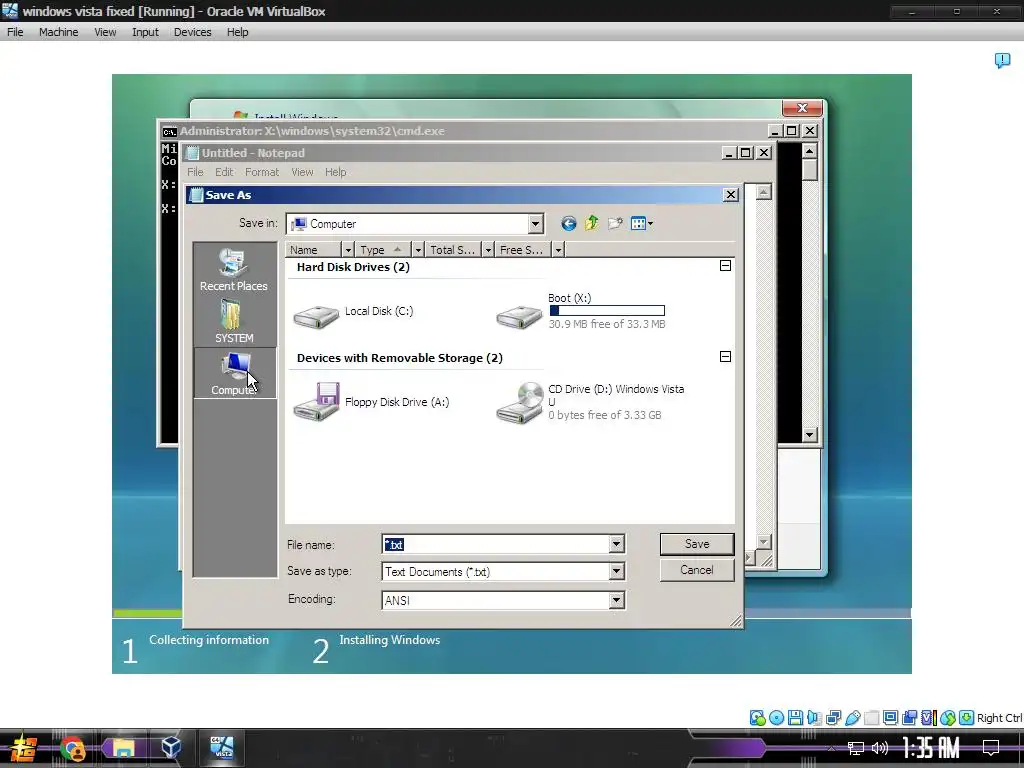Image resolution: width=1024 pixels, height=768 pixels.
Task: Click the VirtualBox keyboard capture indicator
Action: tap(967, 718)
